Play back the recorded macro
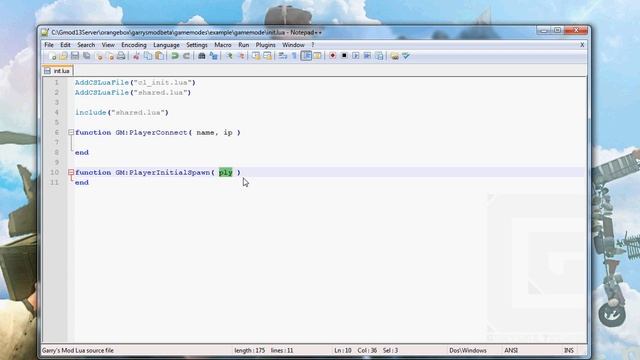 coord(356,56)
